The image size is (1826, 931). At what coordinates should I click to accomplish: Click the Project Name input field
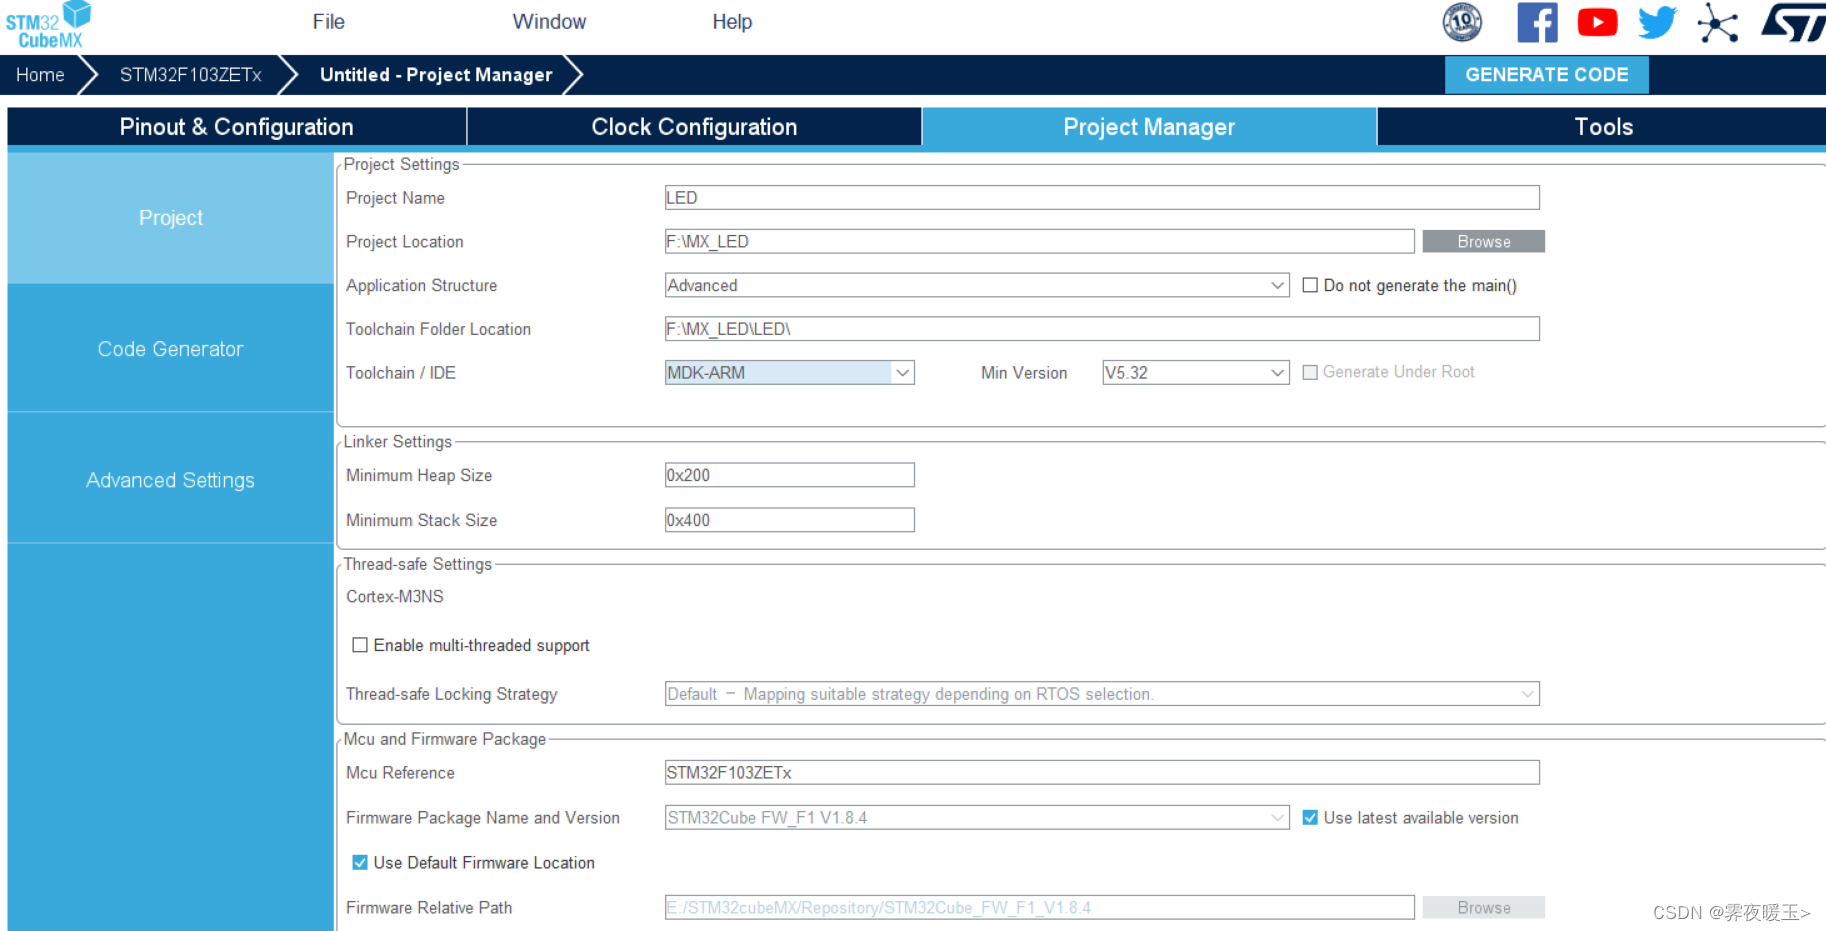tap(1102, 198)
